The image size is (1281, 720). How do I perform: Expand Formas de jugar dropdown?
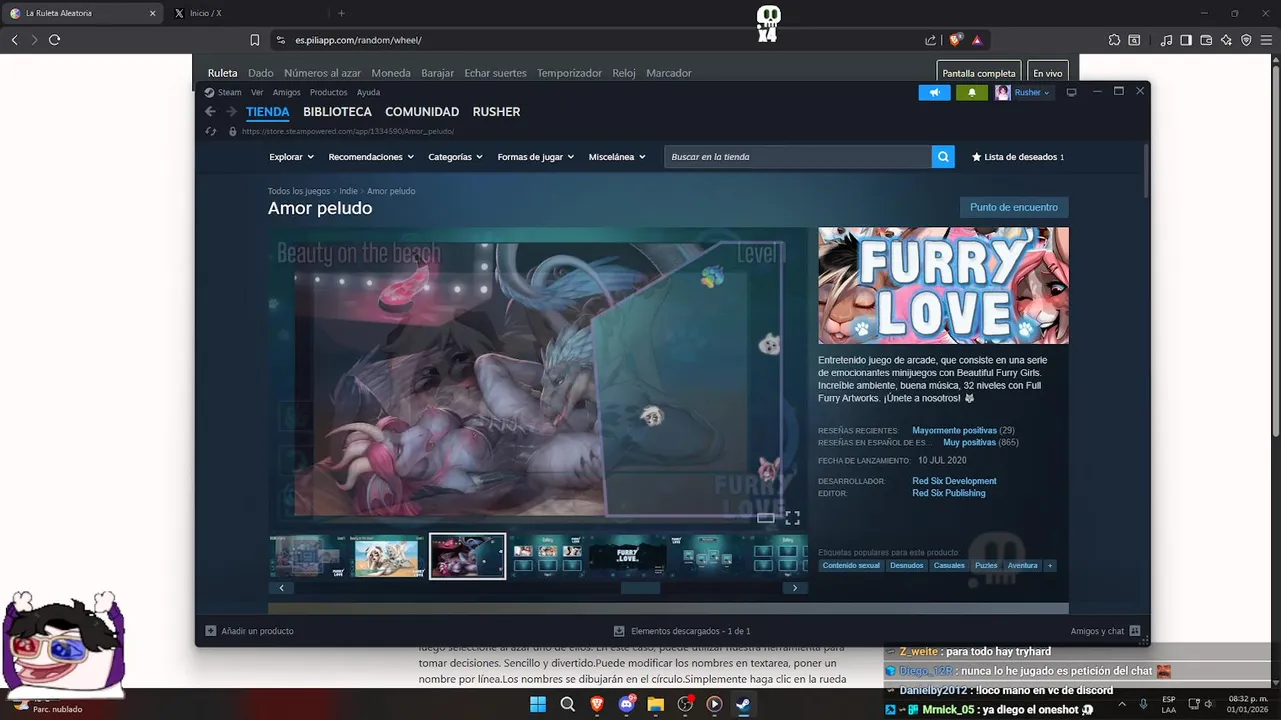coord(535,157)
